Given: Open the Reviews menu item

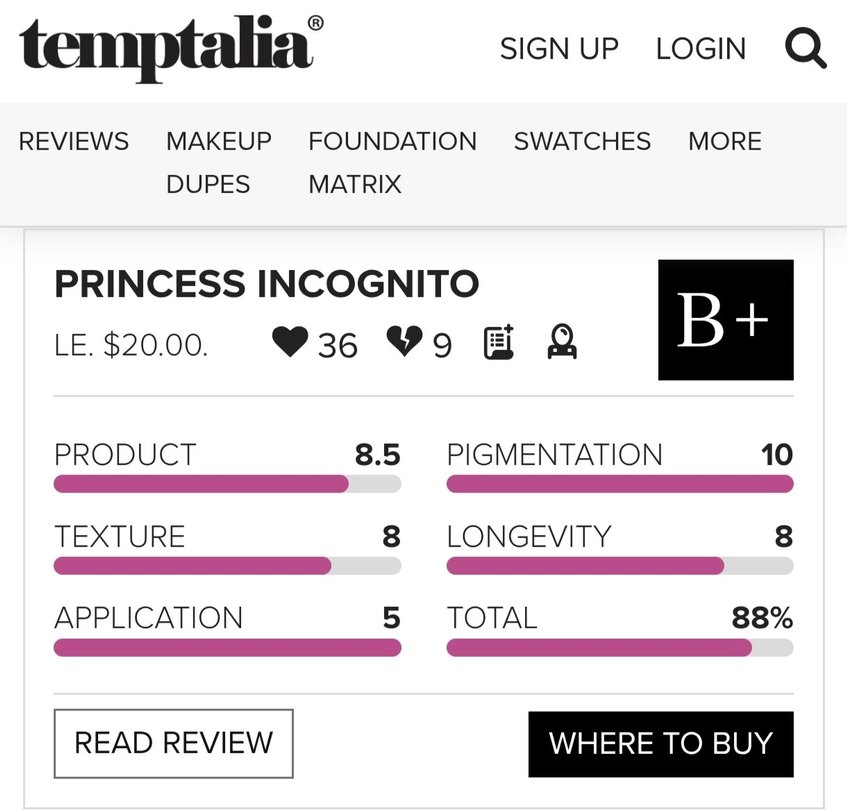Looking at the screenshot, I should coord(74,141).
